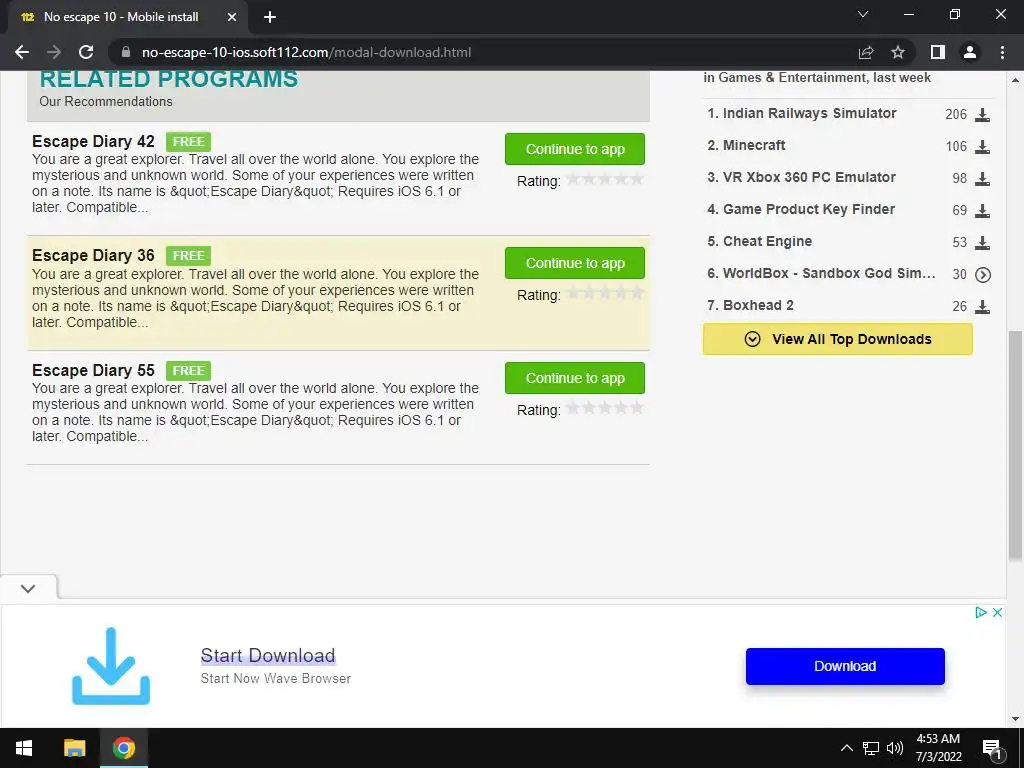1024x768 pixels.
Task: Open the notification center icon
Action: point(992,748)
